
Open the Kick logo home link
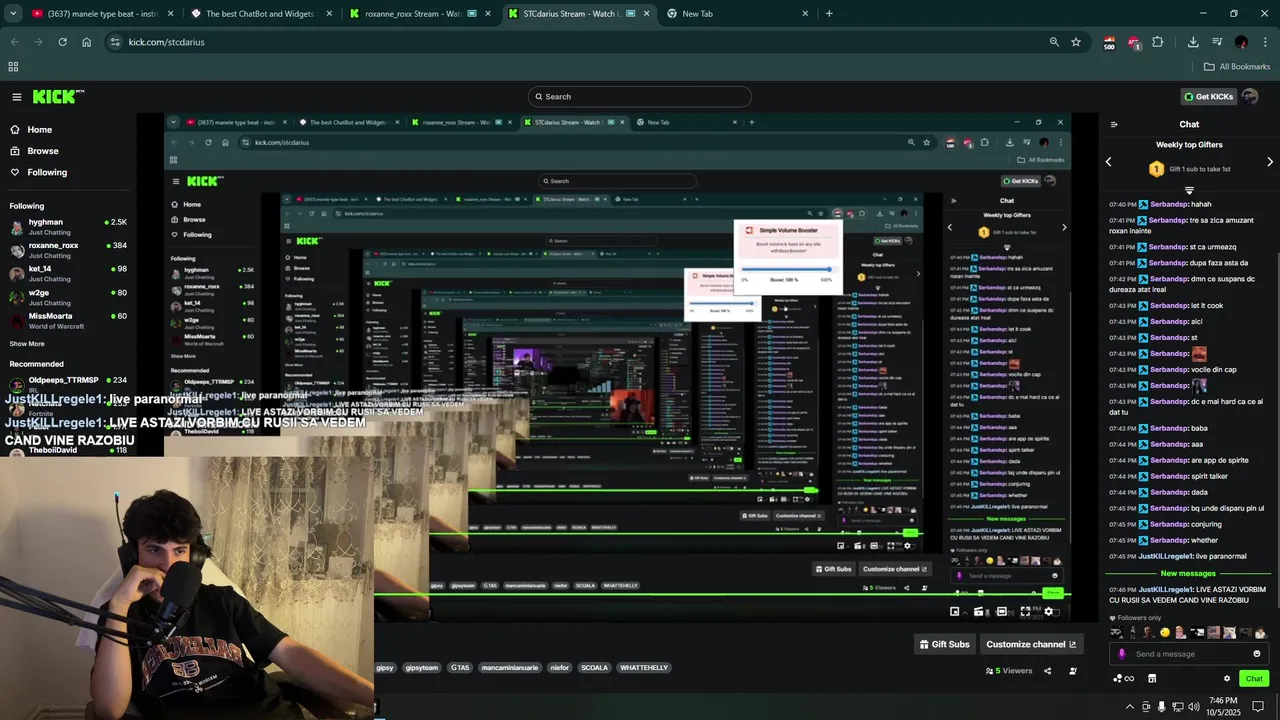tap(58, 97)
